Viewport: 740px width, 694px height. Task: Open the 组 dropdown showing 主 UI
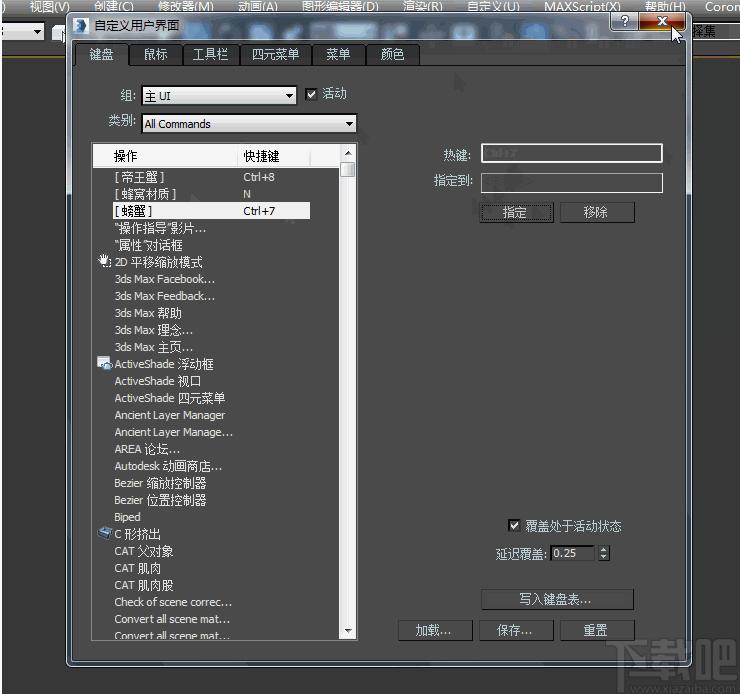pyautogui.click(x=219, y=96)
